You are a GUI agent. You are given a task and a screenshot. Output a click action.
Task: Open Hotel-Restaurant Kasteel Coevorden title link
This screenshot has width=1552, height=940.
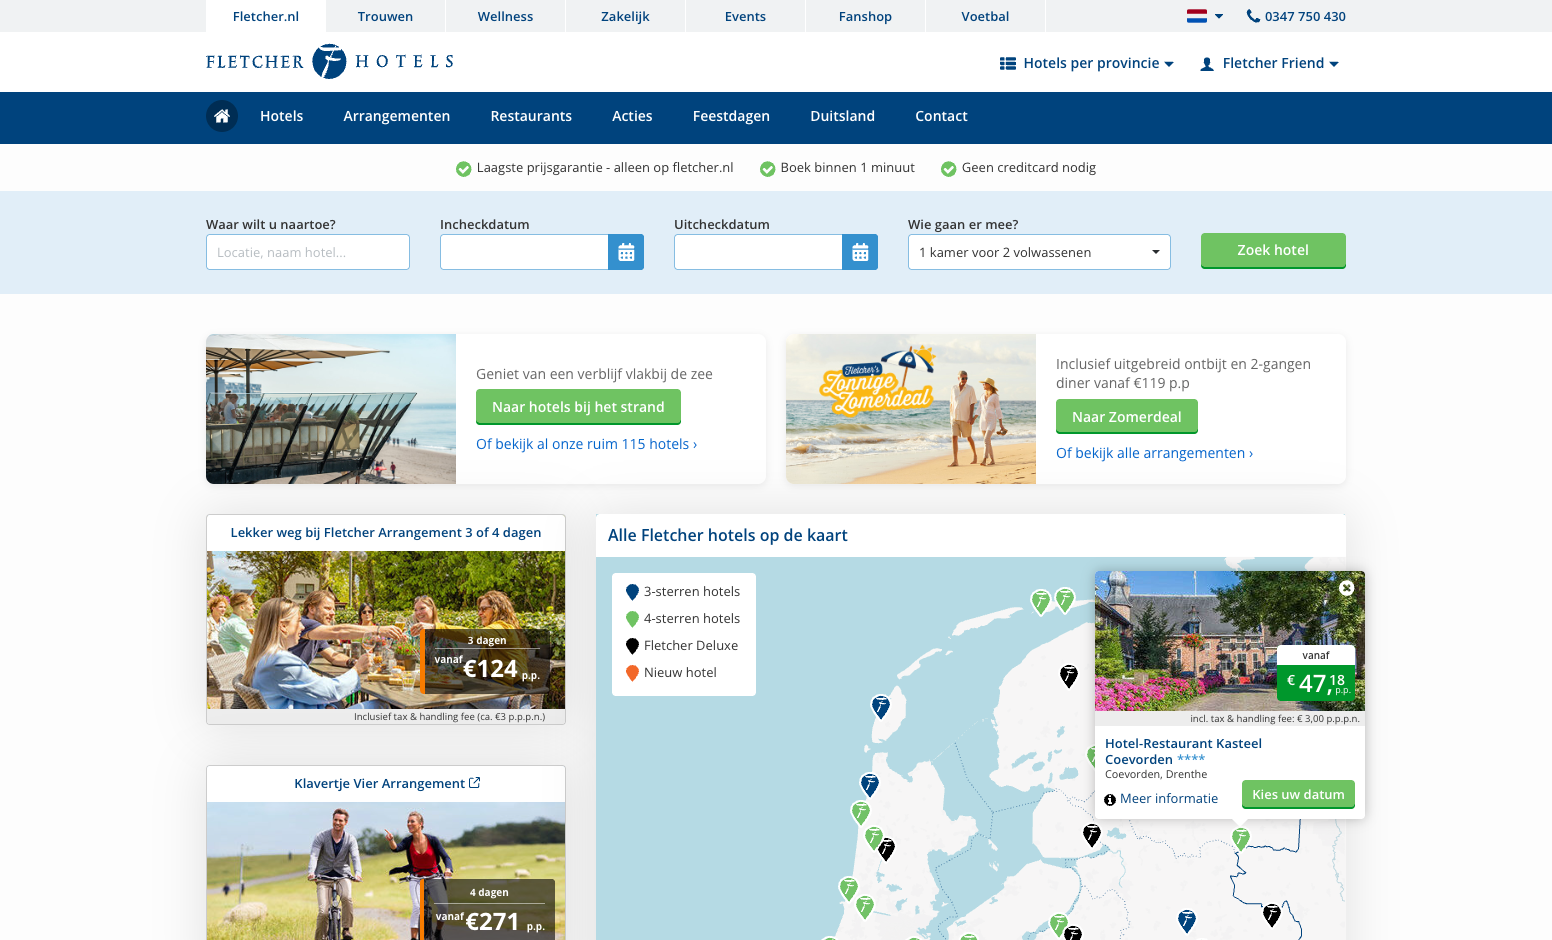(1183, 751)
